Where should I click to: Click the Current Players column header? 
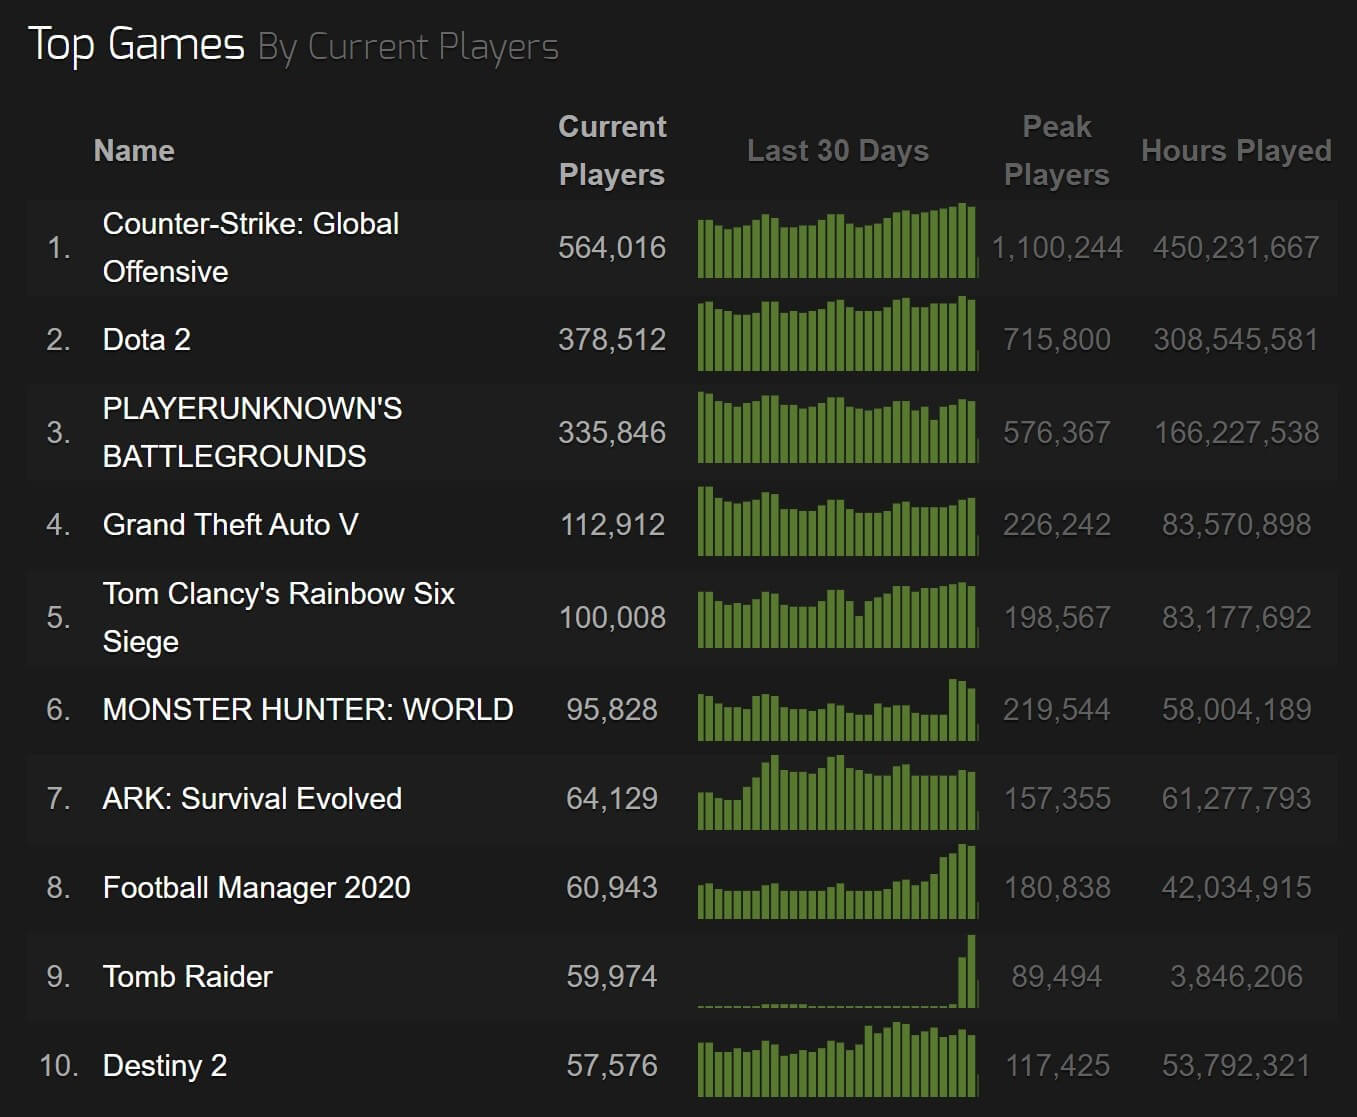[611, 151]
